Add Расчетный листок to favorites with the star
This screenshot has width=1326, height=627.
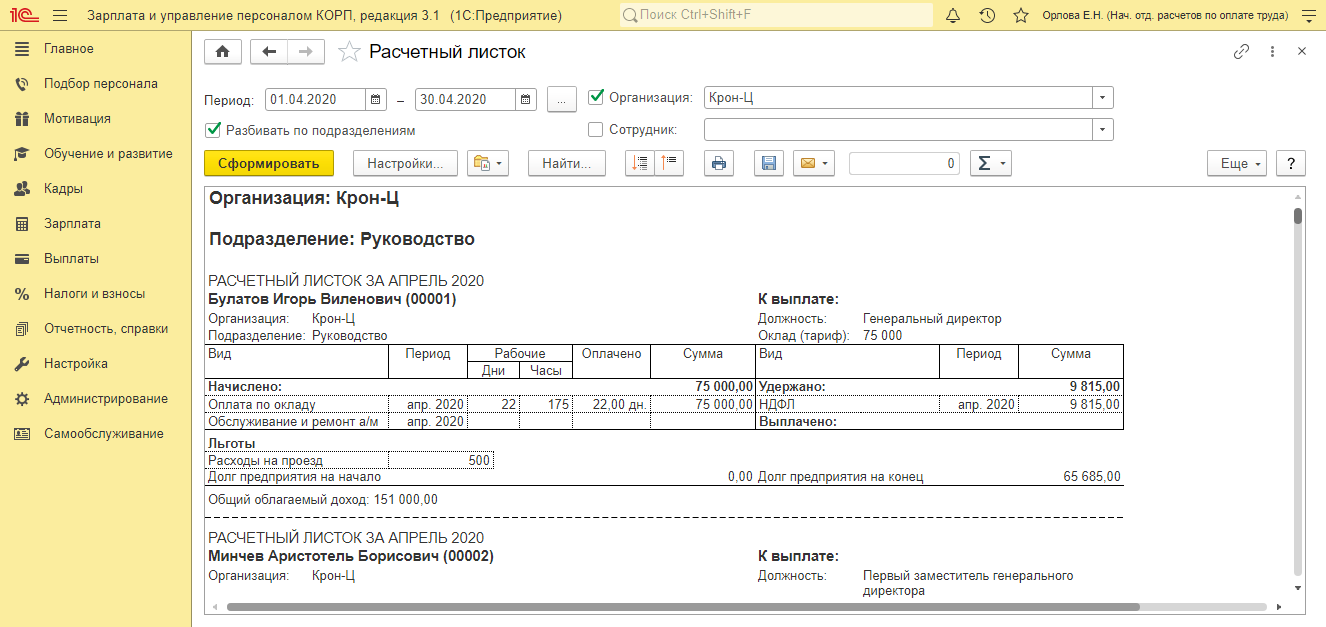coord(349,53)
